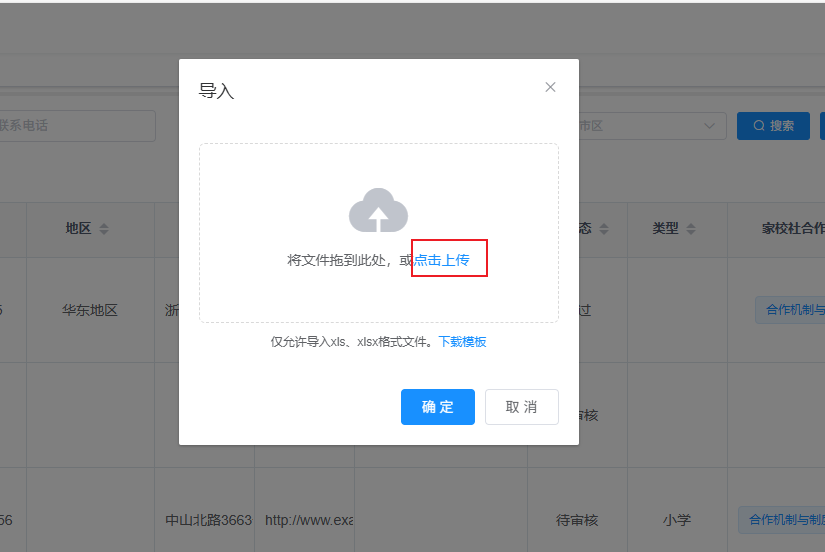Close the 导入 dialog with the X icon

tap(550, 87)
